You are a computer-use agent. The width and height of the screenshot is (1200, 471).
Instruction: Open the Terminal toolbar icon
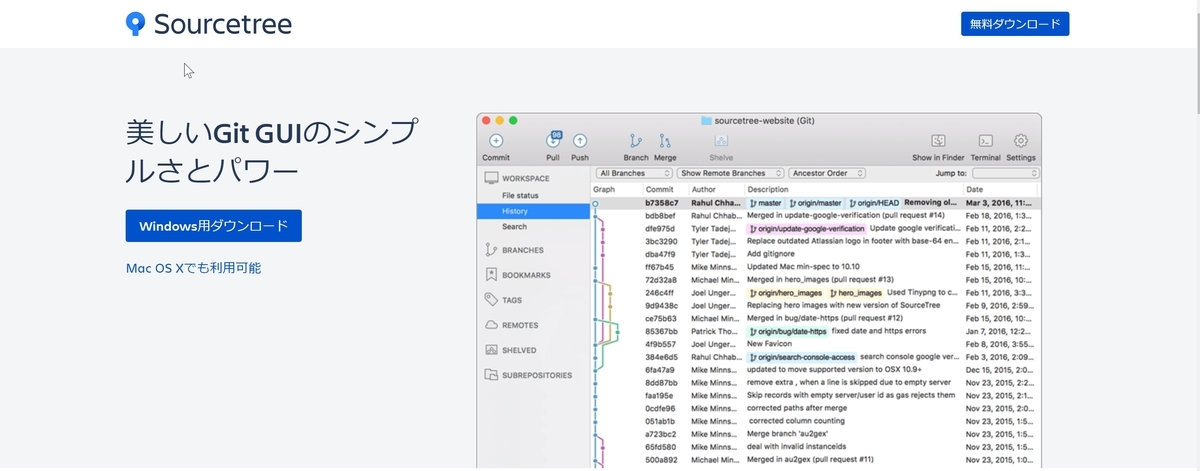tap(985, 141)
